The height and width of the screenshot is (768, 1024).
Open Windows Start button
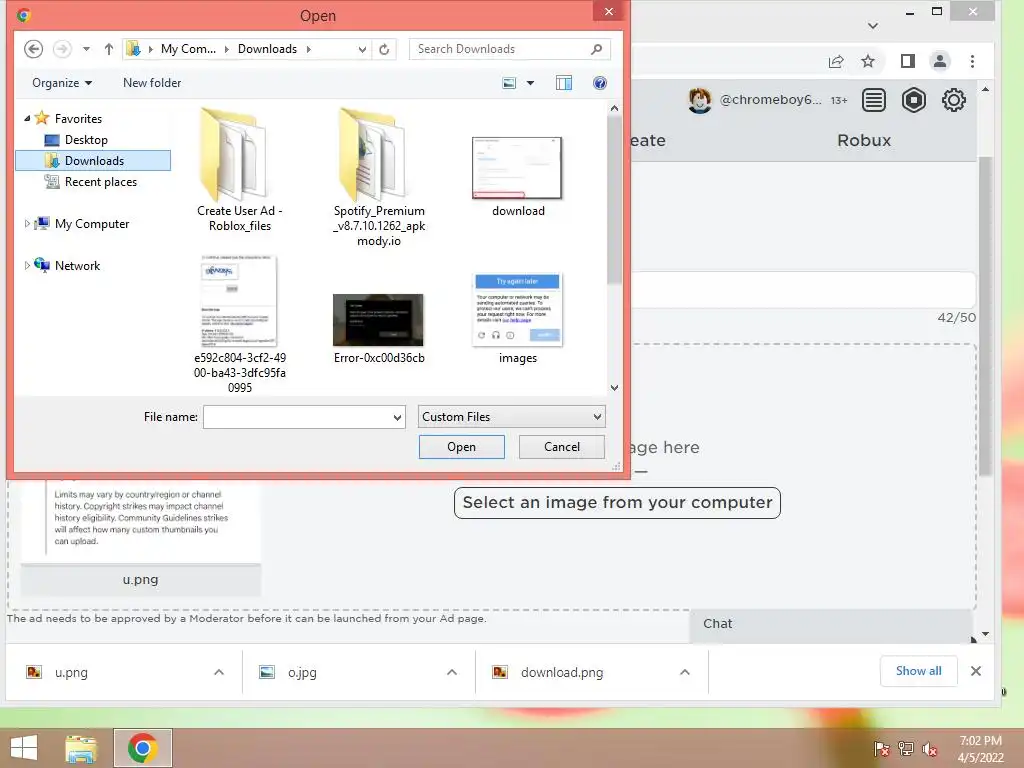[x=24, y=748]
